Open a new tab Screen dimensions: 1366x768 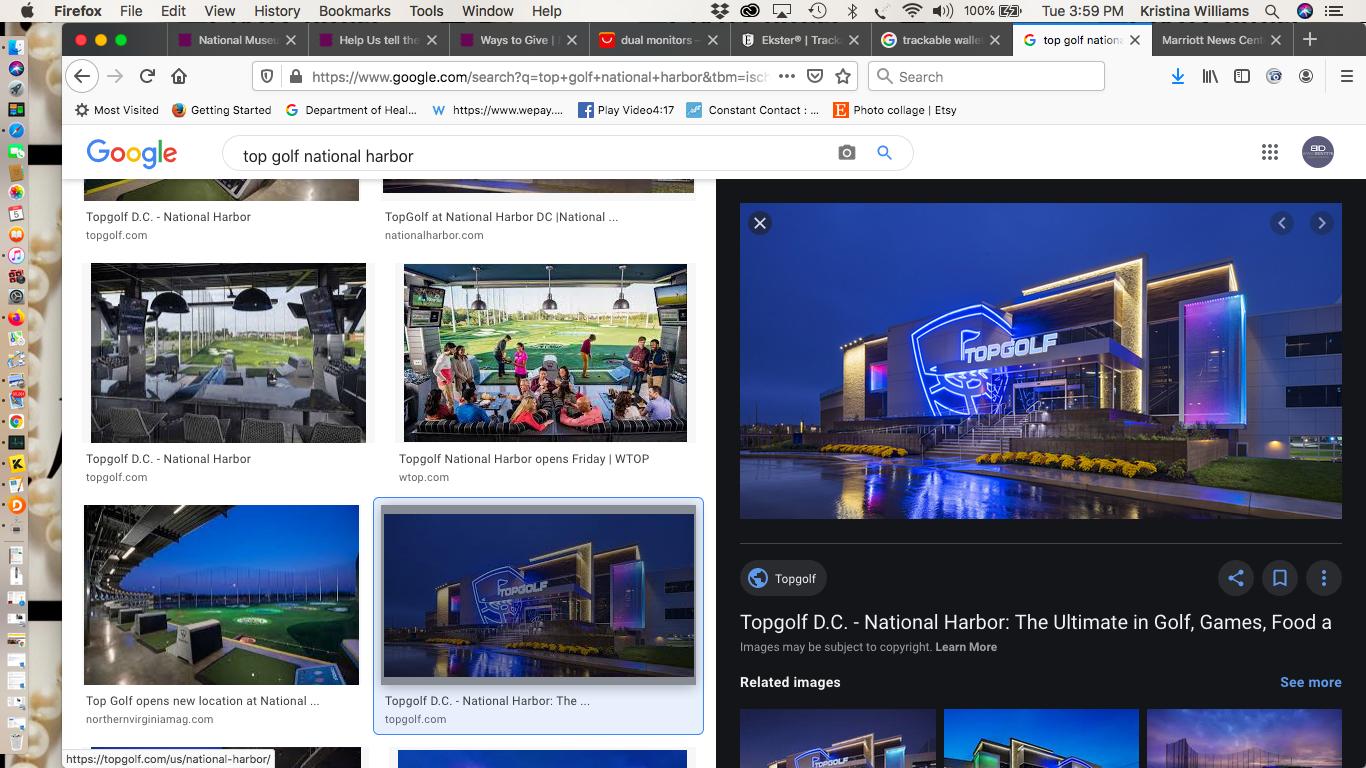[x=1310, y=40]
